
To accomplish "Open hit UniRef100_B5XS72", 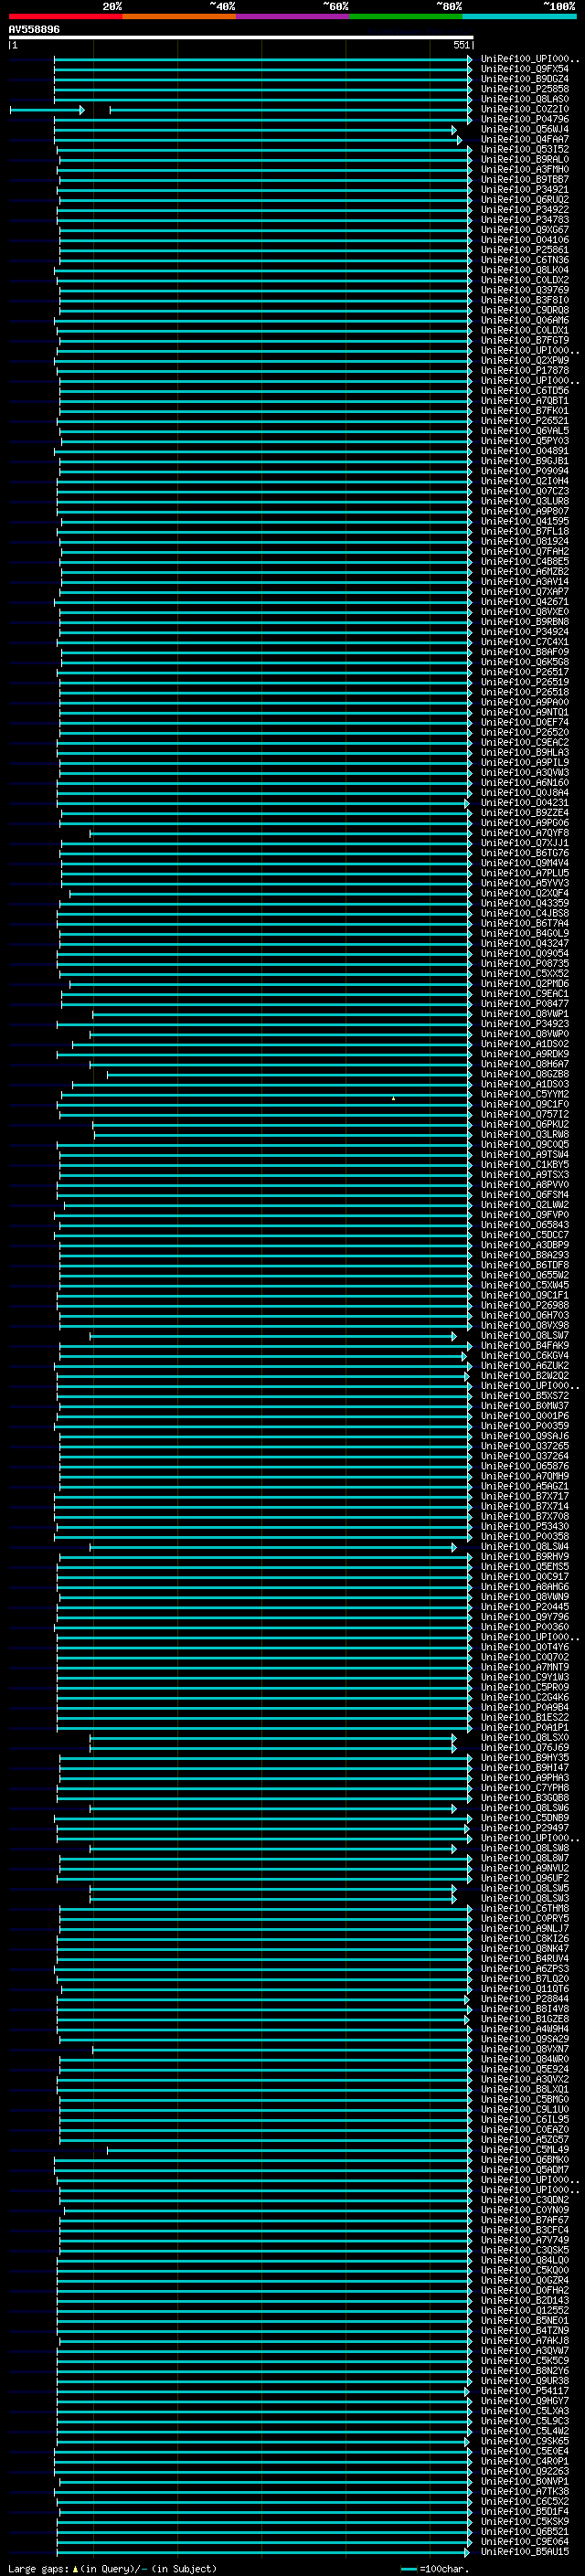I will [524, 1395].
